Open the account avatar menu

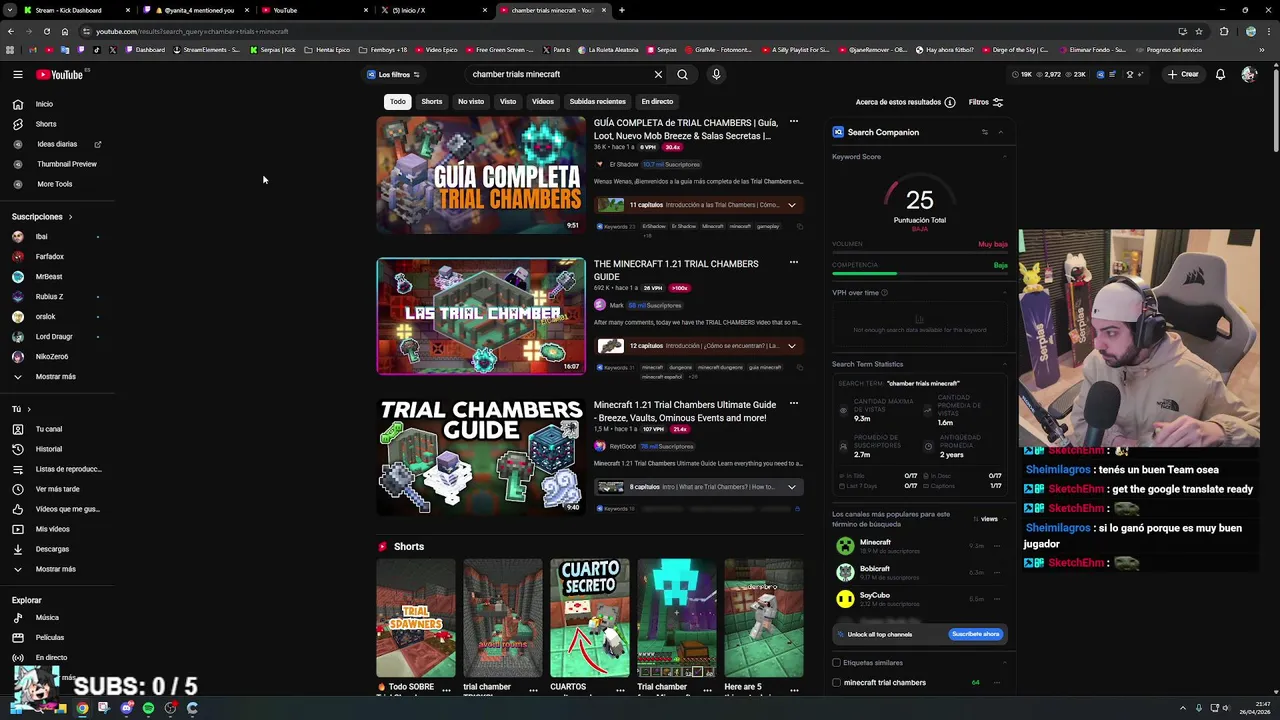(1248, 74)
